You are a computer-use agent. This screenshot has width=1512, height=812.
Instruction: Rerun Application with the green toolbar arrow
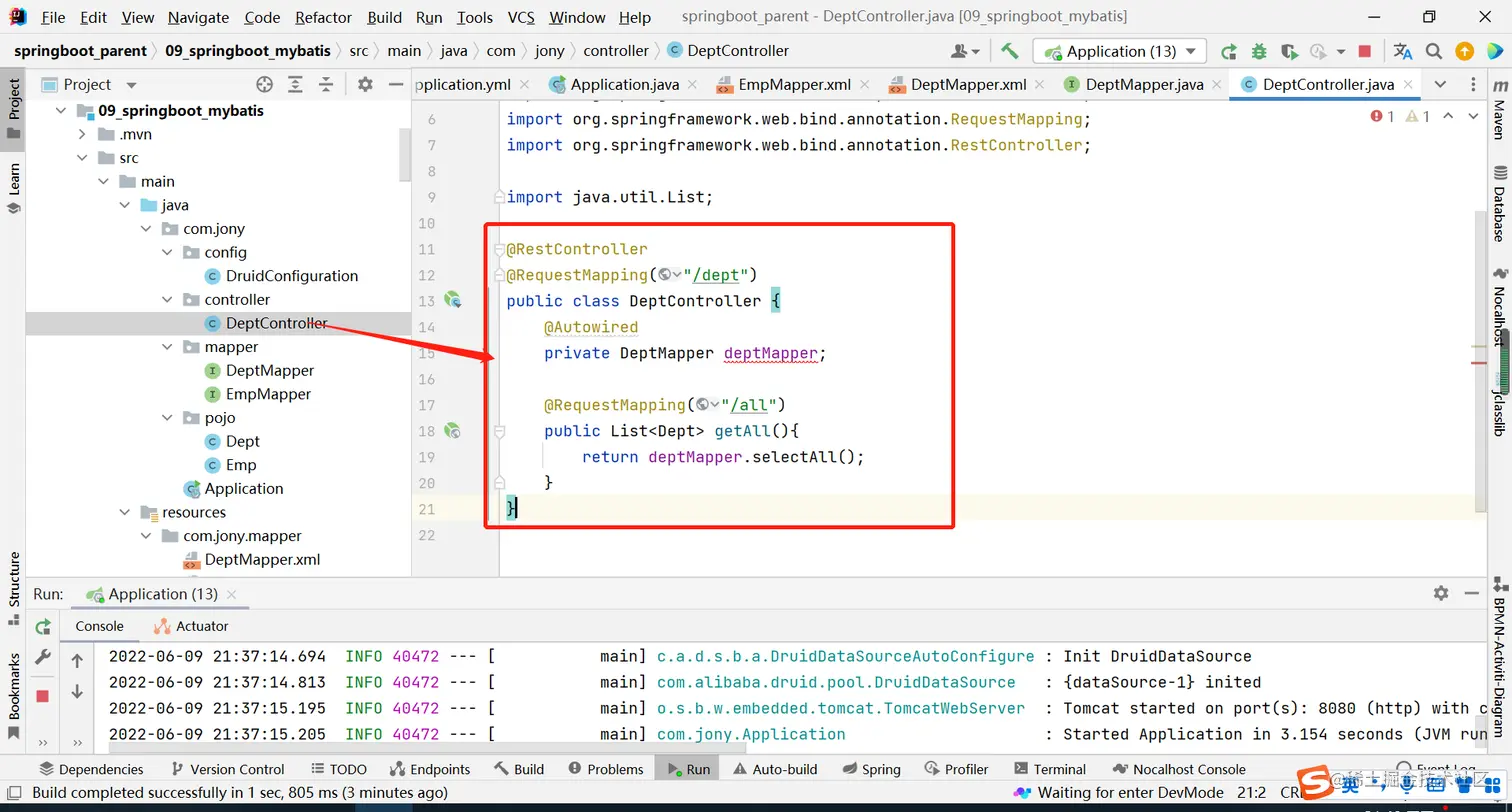[x=1229, y=51]
